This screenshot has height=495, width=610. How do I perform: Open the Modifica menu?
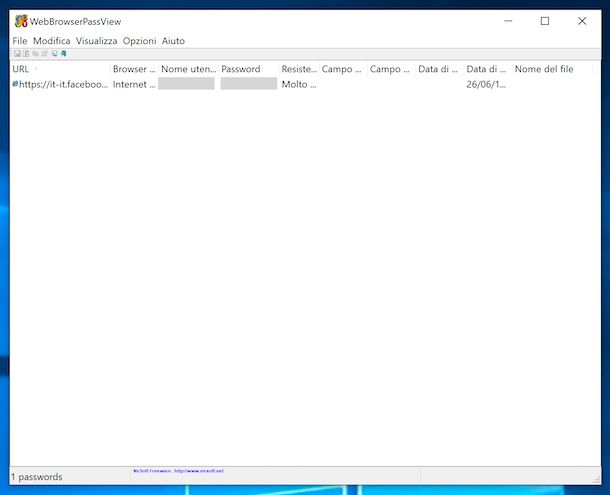coord(52,41)
